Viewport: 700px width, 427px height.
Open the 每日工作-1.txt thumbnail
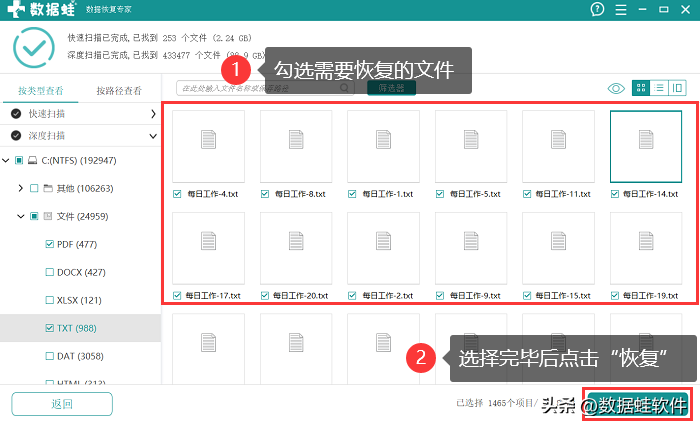click(383, 147)
